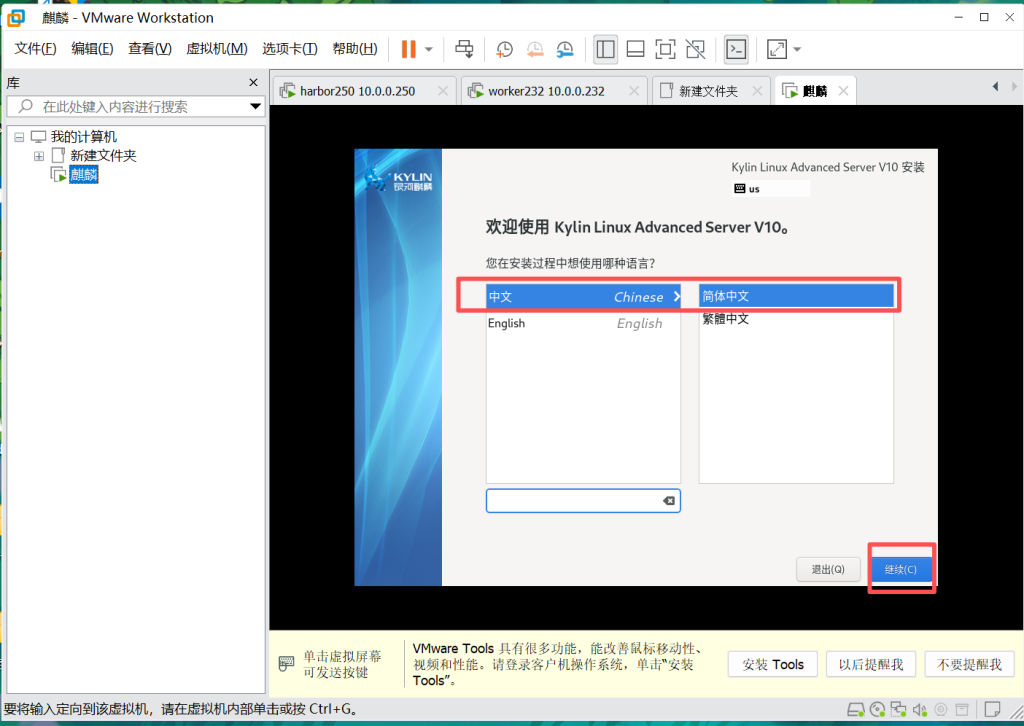Screen dimensions: 1024x726
Task: Open the power options dropdown arrow beside pause
Action: coord(429,49)
